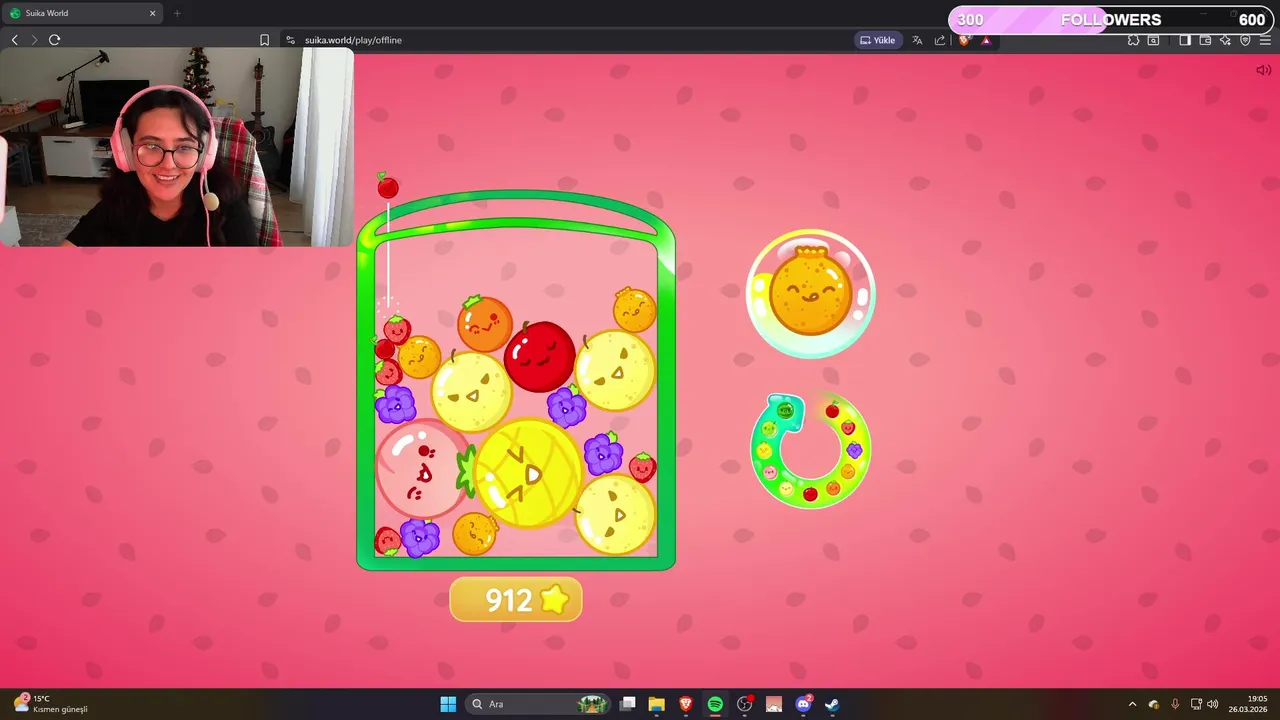Open Steam from the taskbar

[832, 704]
